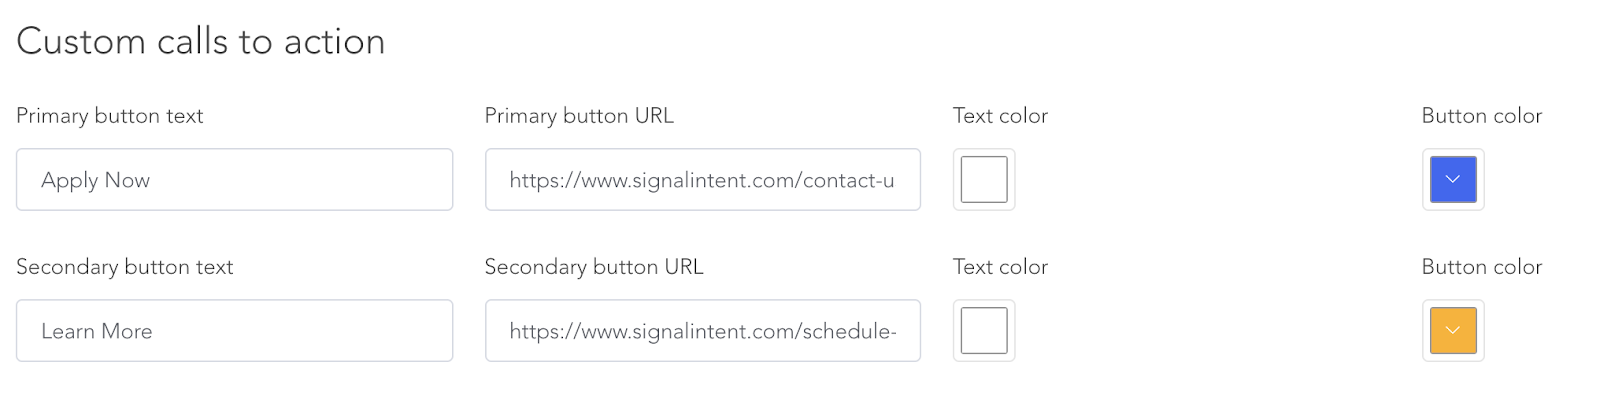Image resolution: width=1600 pixels, height=403 pixels.
Task: Place cursor in the signalintent.com/schedule- URL text
Action: (x=702, y=331)
